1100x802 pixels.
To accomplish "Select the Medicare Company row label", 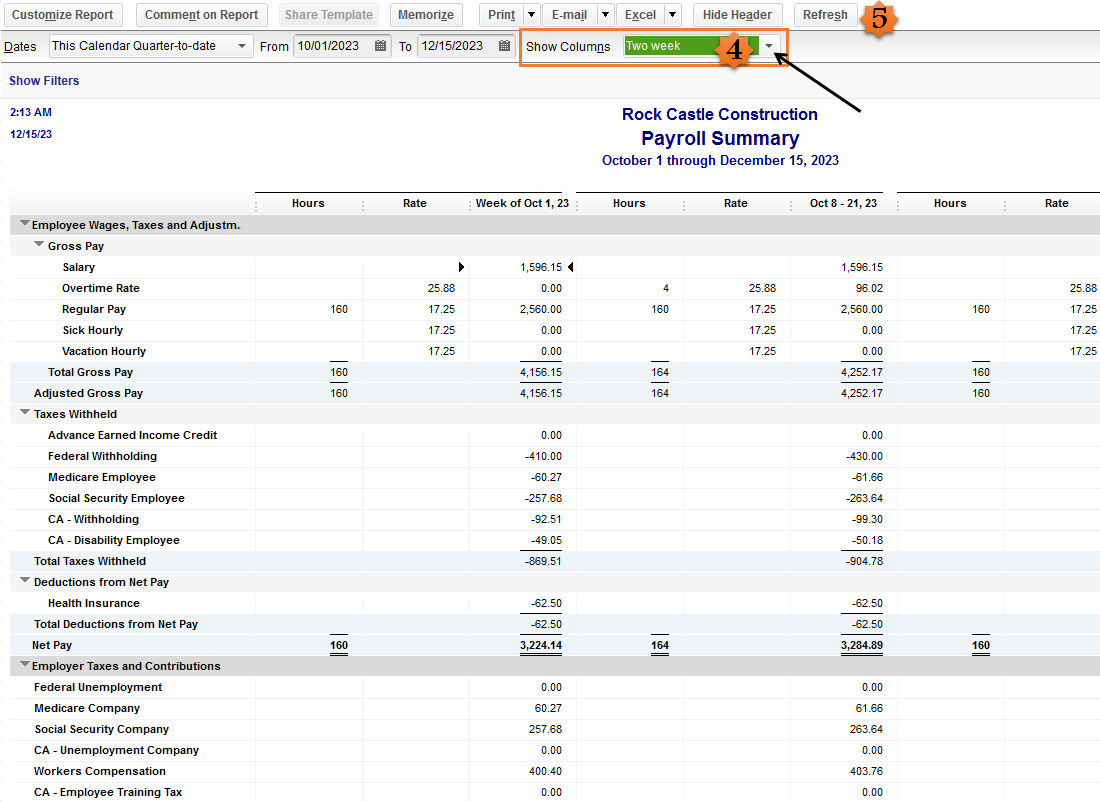I will [x=87, y=709].
